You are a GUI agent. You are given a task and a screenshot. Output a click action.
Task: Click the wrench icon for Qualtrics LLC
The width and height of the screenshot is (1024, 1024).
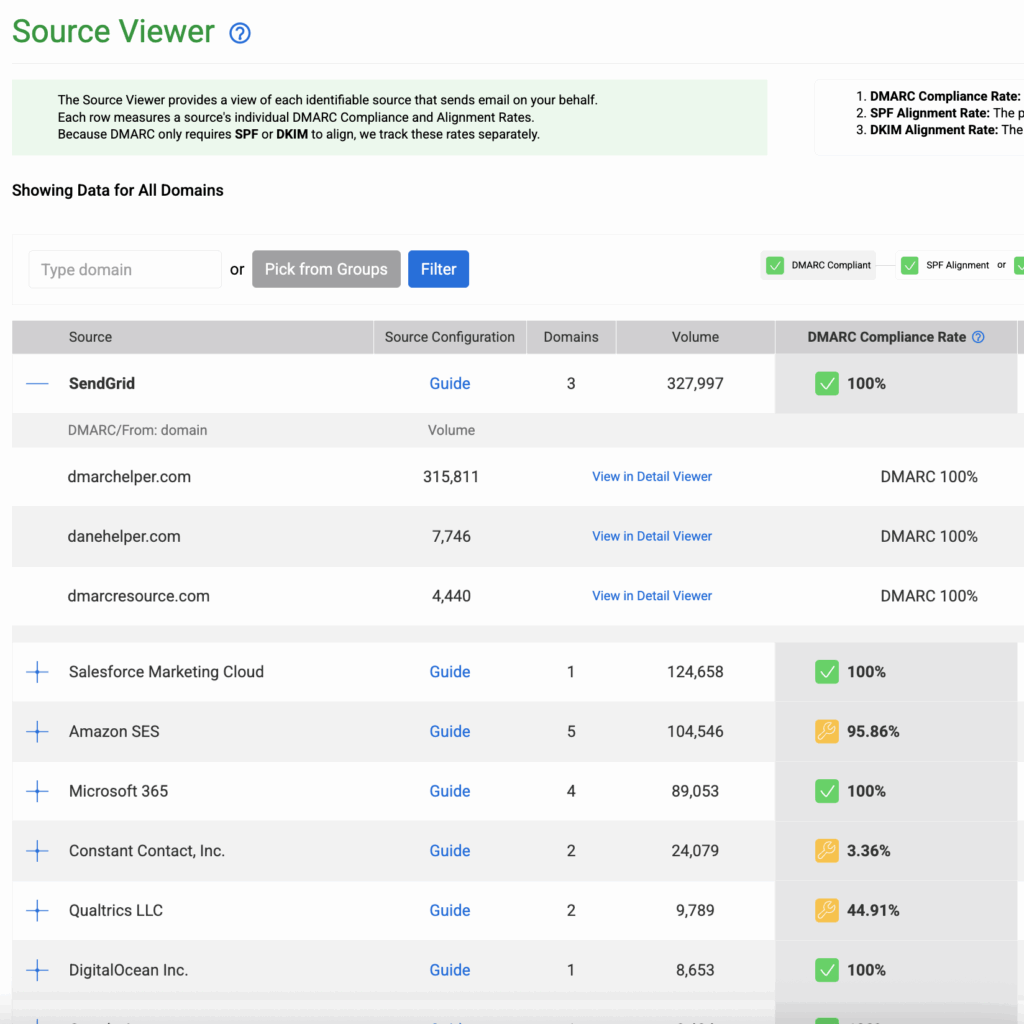[827, 910]
